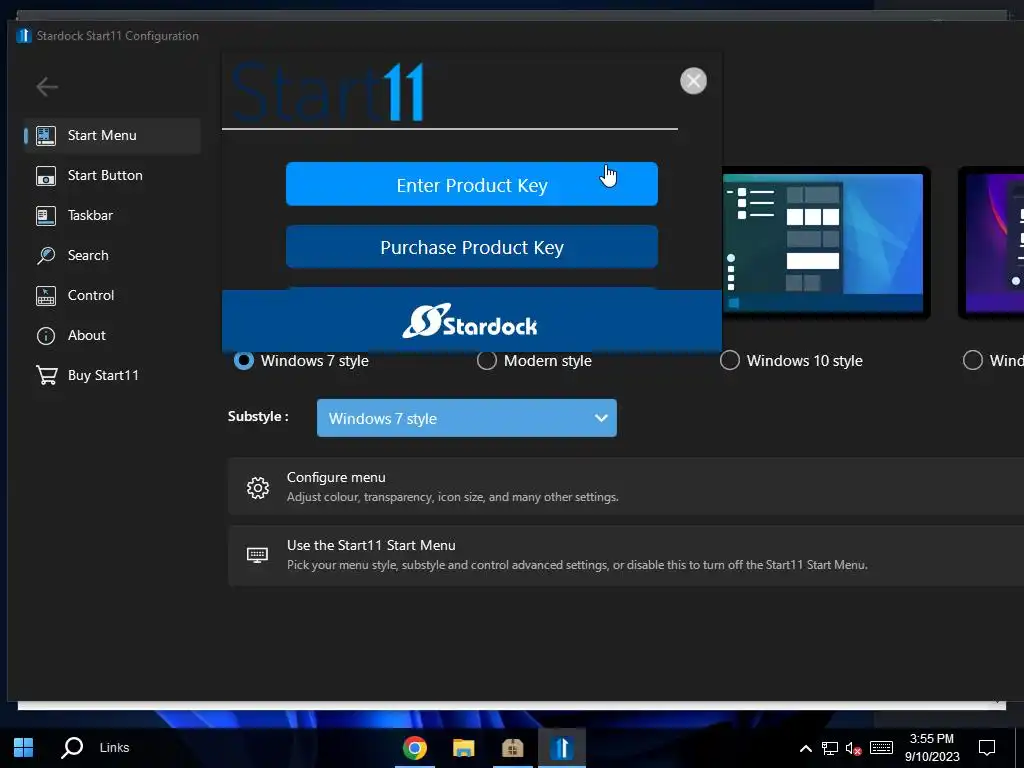Show hidden system tray icons
Screen dimensions: 1024x768
806,748
